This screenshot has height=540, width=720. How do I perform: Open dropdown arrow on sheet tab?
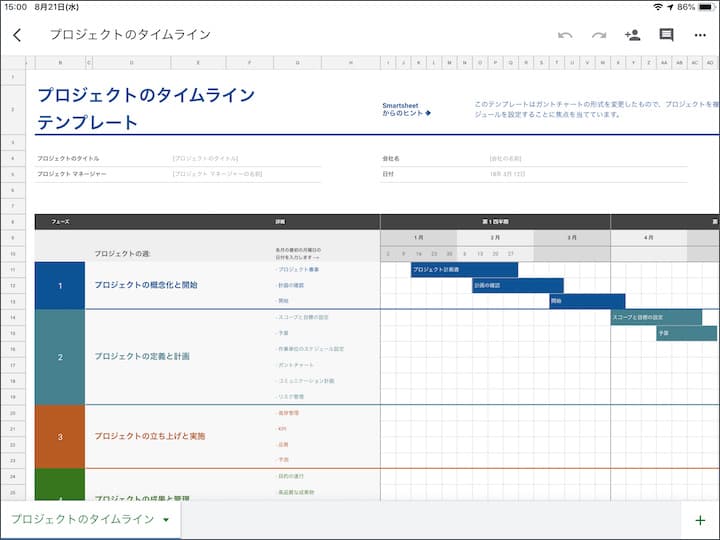click(x=166, y=520)
